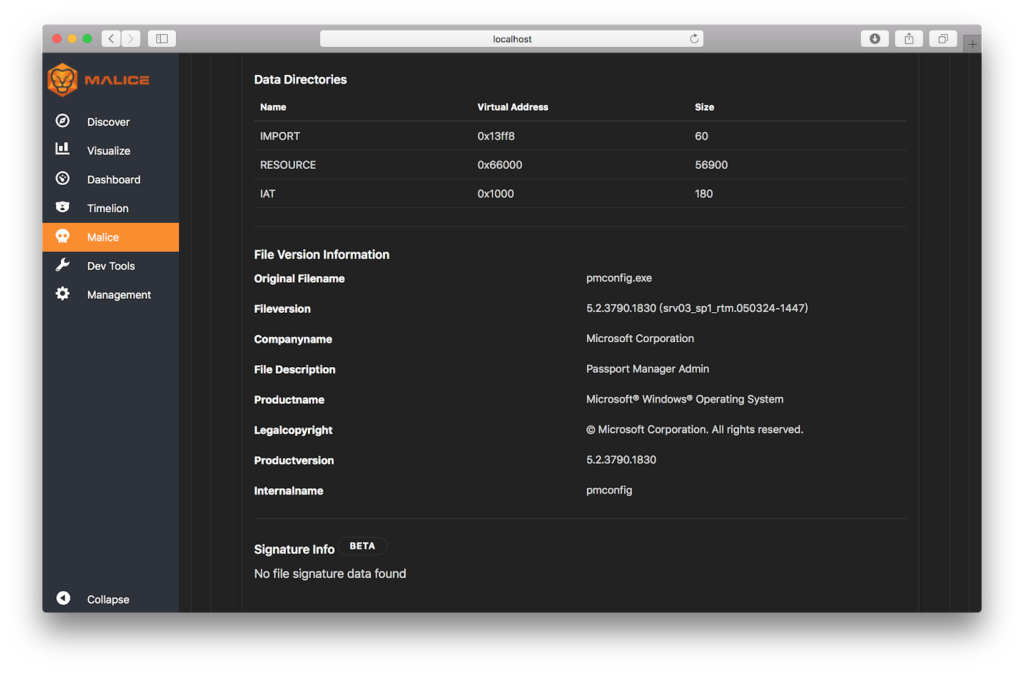Open the Timelion menu item
1024x673 pixels.
(108, 208)
